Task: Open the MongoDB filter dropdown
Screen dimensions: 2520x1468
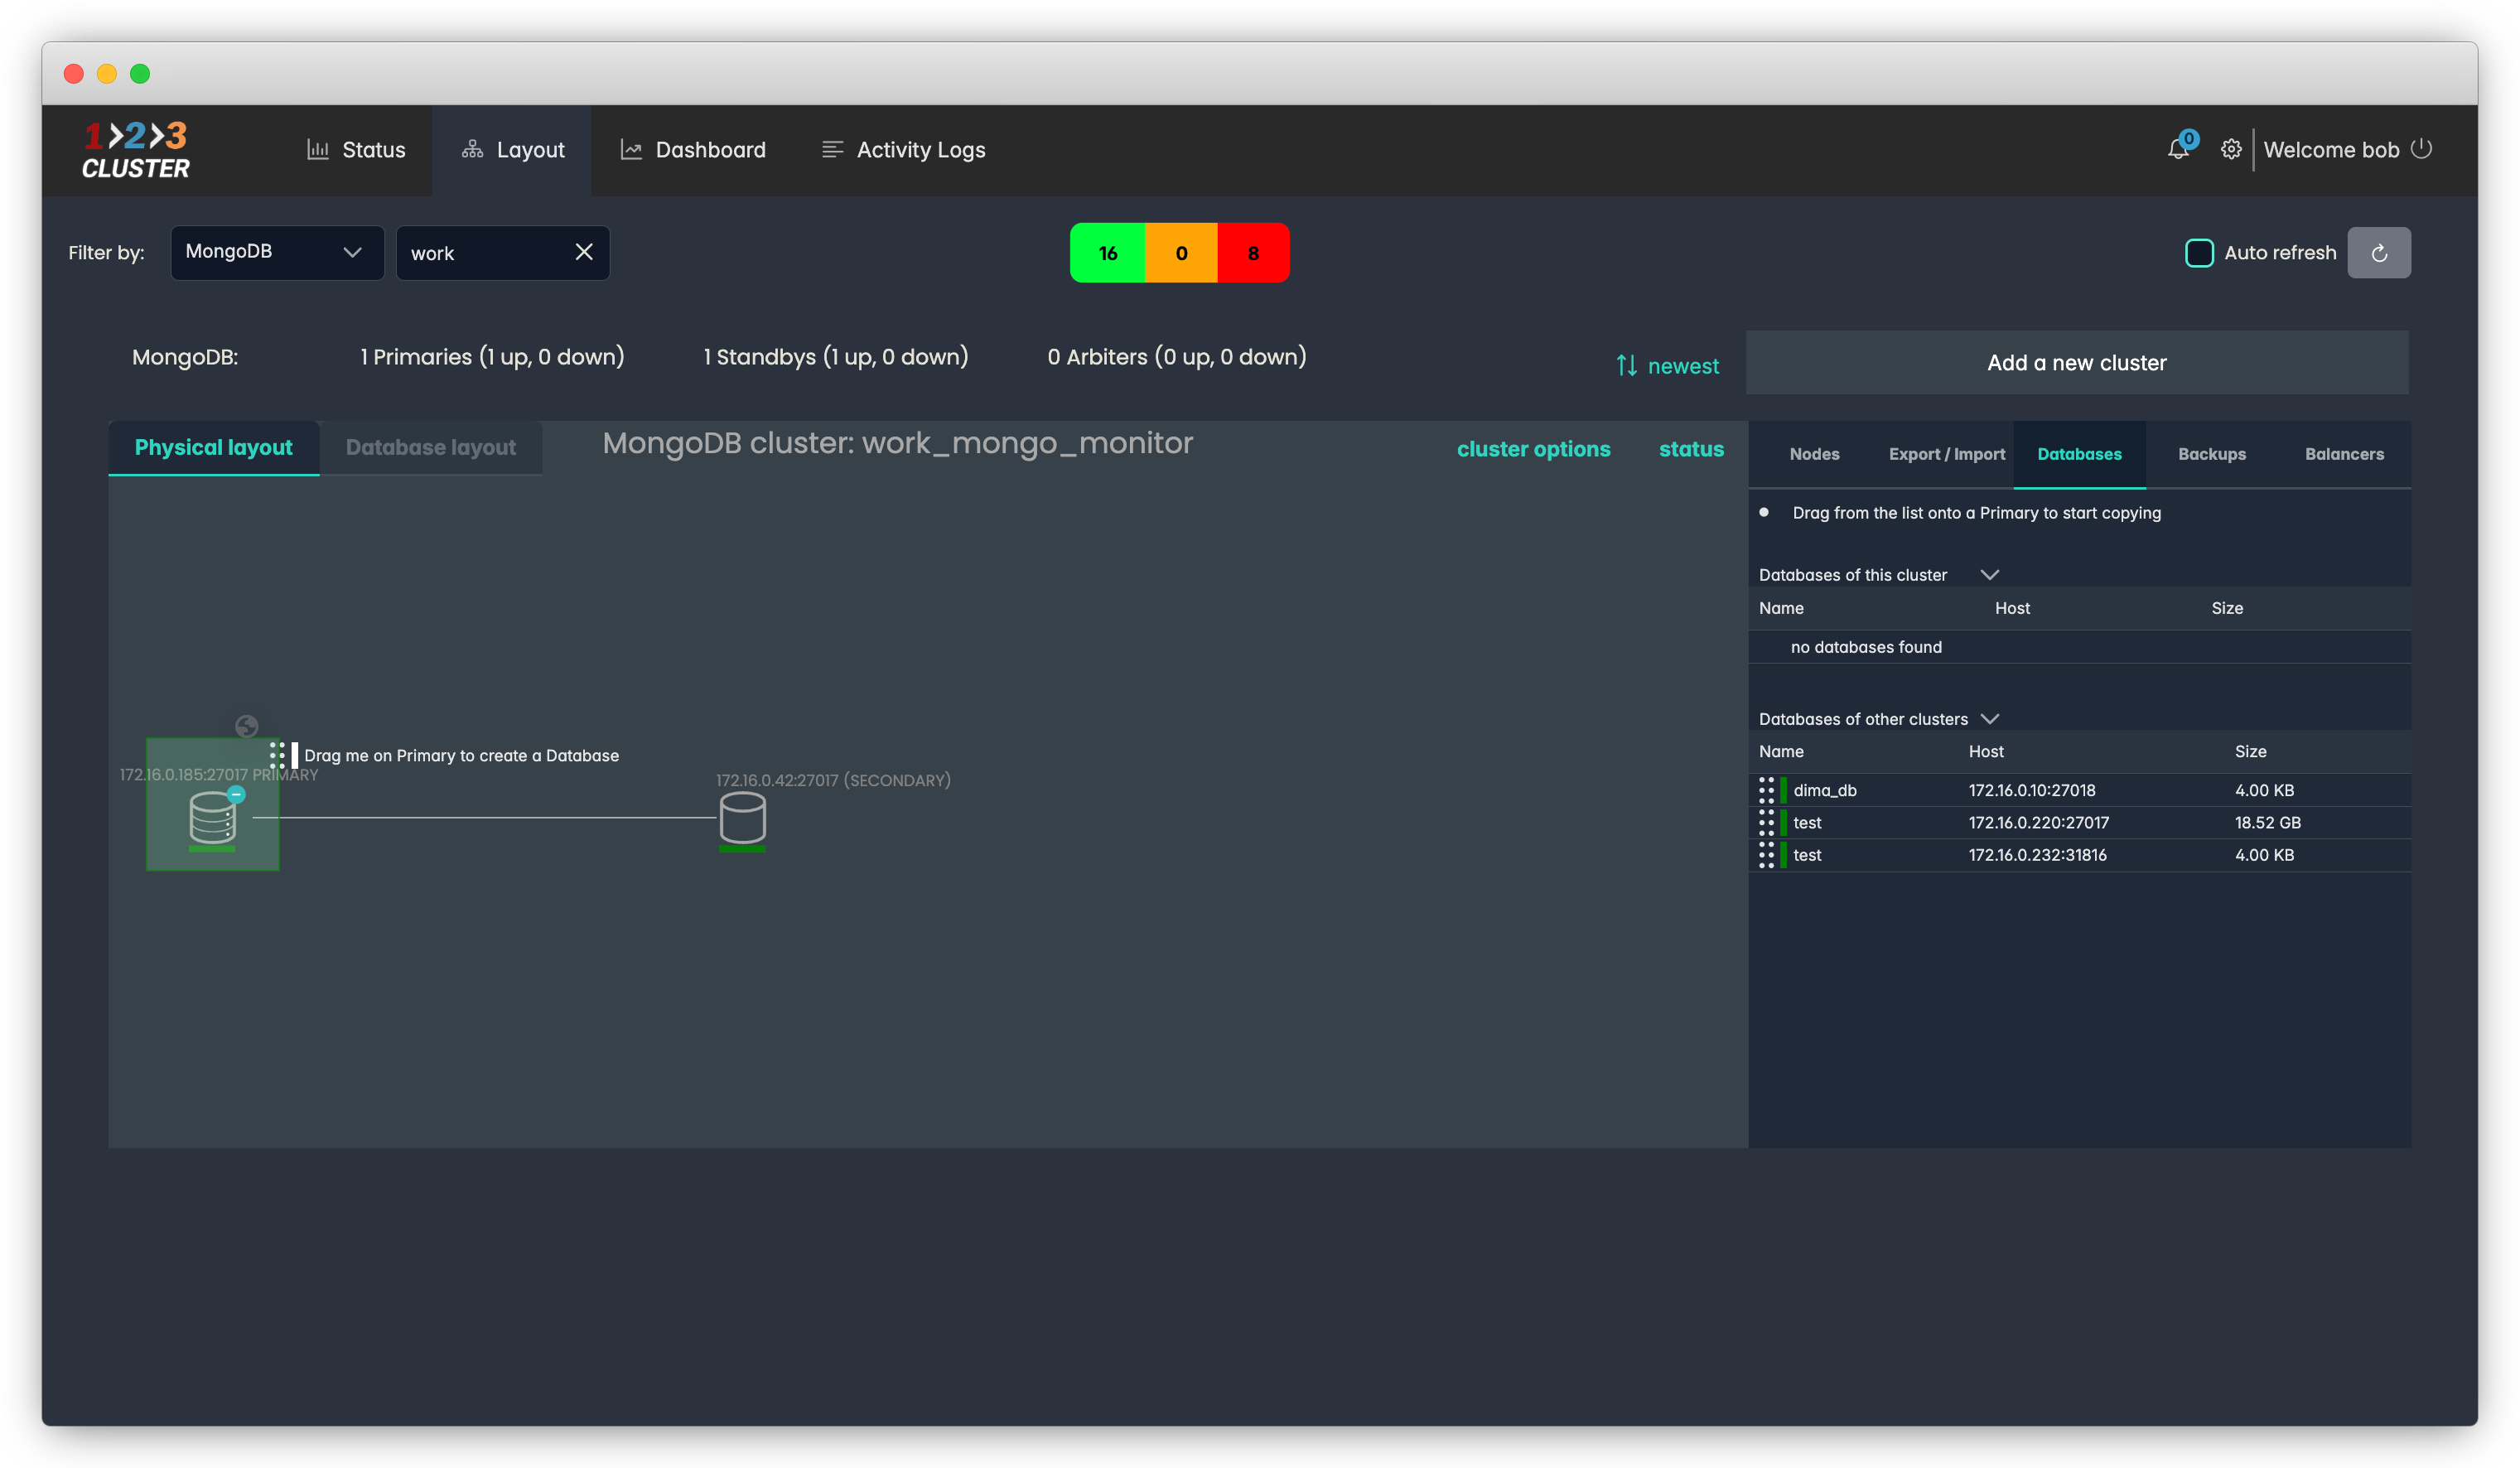Action: [x=277, y=252]
